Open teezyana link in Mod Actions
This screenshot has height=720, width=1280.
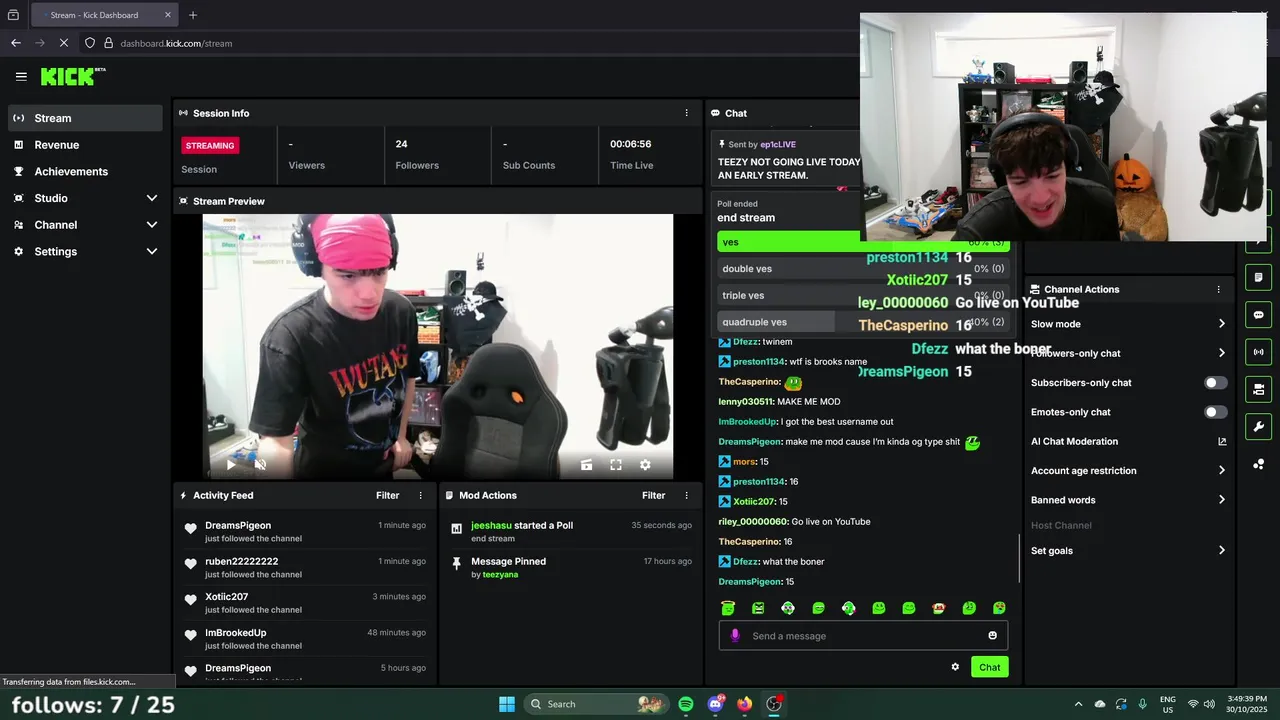[x=500, y=575]
